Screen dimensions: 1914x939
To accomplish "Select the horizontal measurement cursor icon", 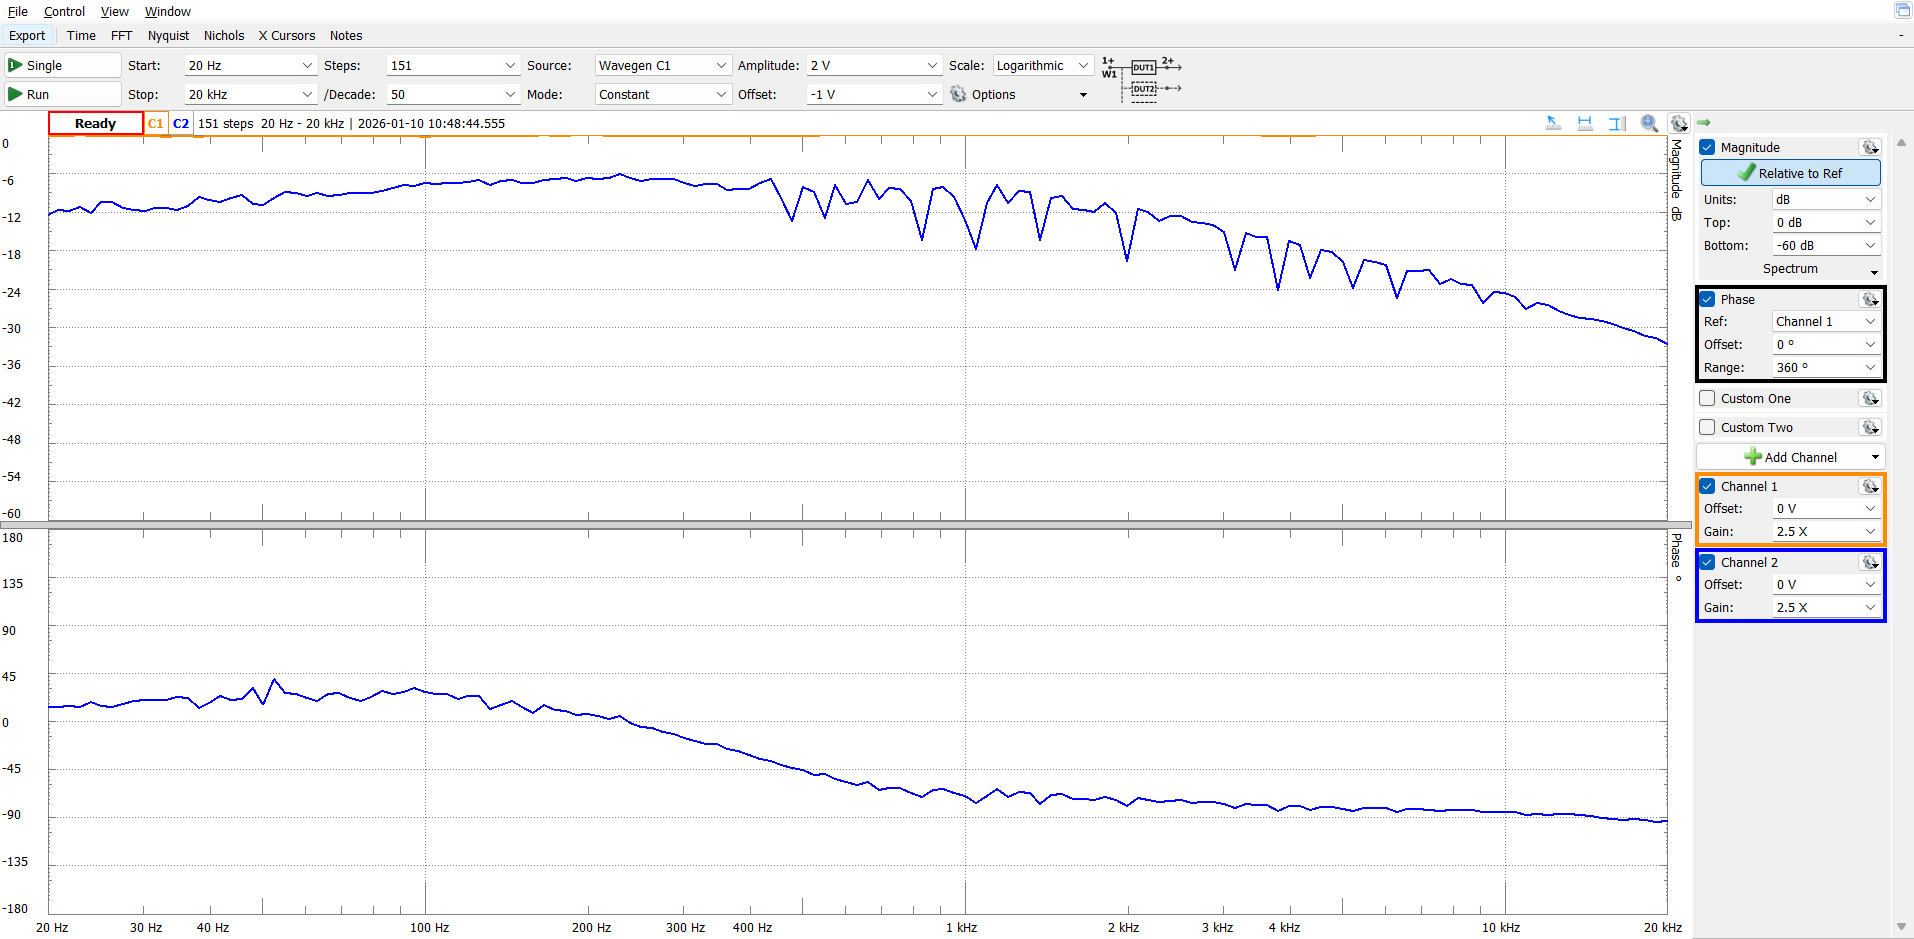I will 1585,123.
